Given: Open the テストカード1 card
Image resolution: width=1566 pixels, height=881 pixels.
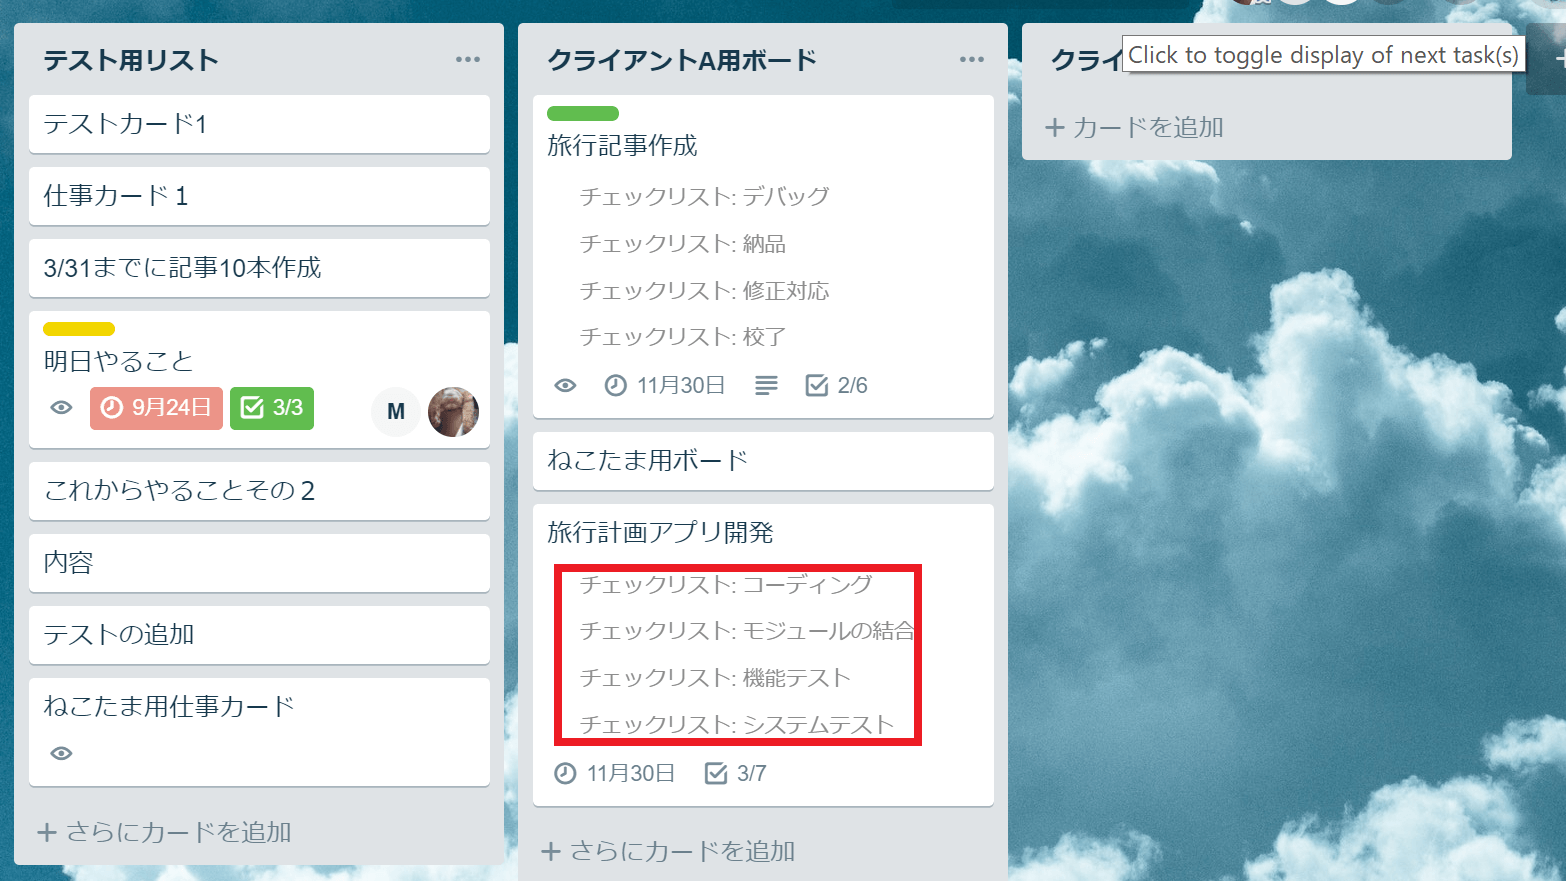Looking at the screenshot, I should [259, 124].
